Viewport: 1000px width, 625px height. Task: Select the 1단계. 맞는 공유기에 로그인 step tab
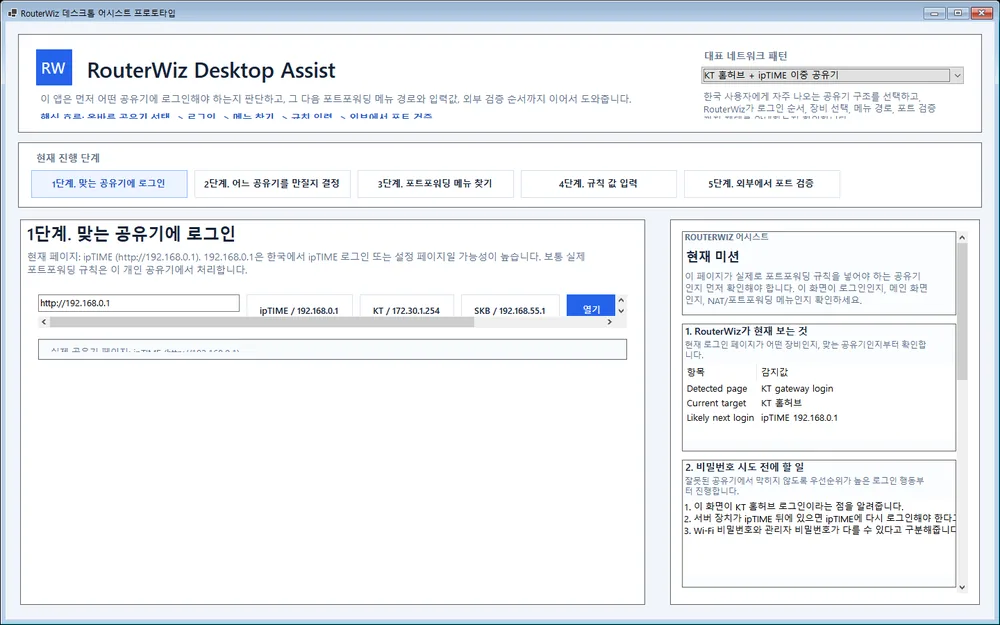(109, 184)
